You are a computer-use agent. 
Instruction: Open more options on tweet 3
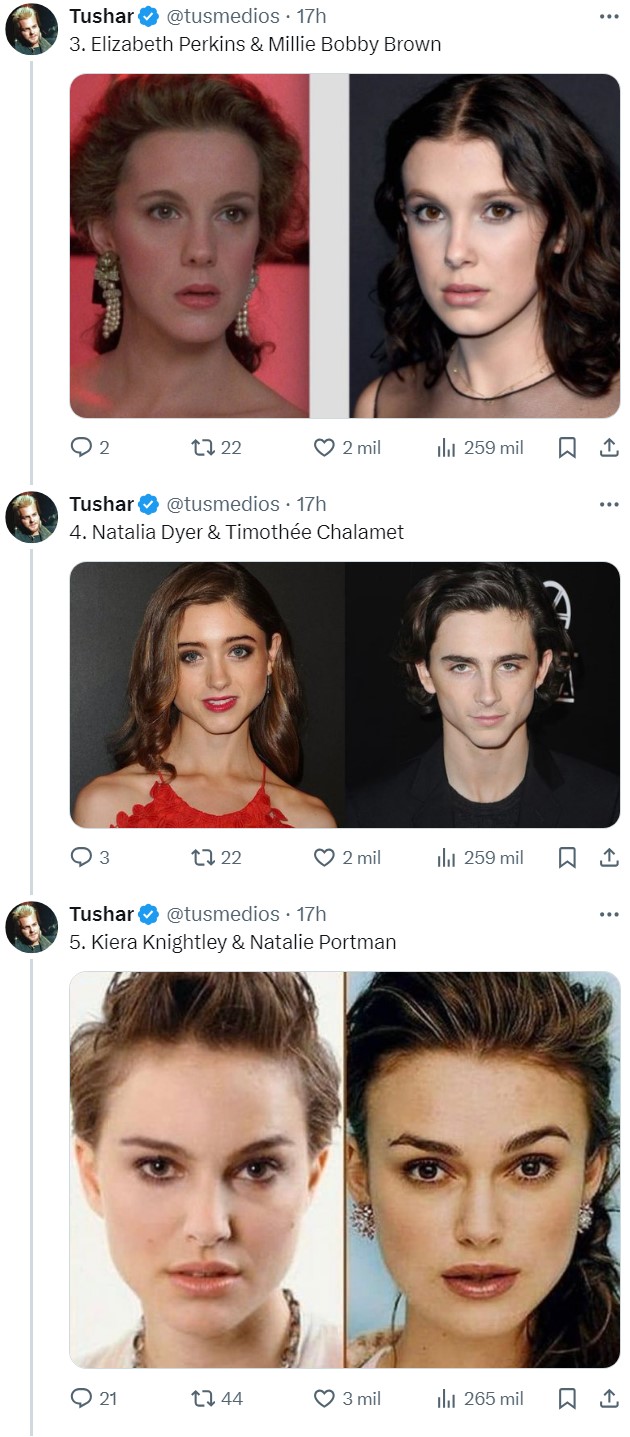[x=608, y=17]
